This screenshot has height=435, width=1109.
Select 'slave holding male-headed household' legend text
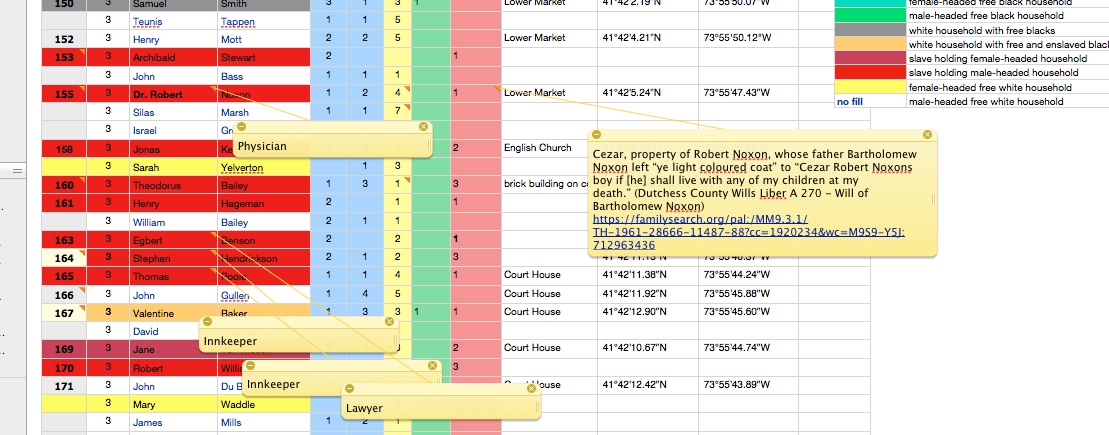coord(984,73)
